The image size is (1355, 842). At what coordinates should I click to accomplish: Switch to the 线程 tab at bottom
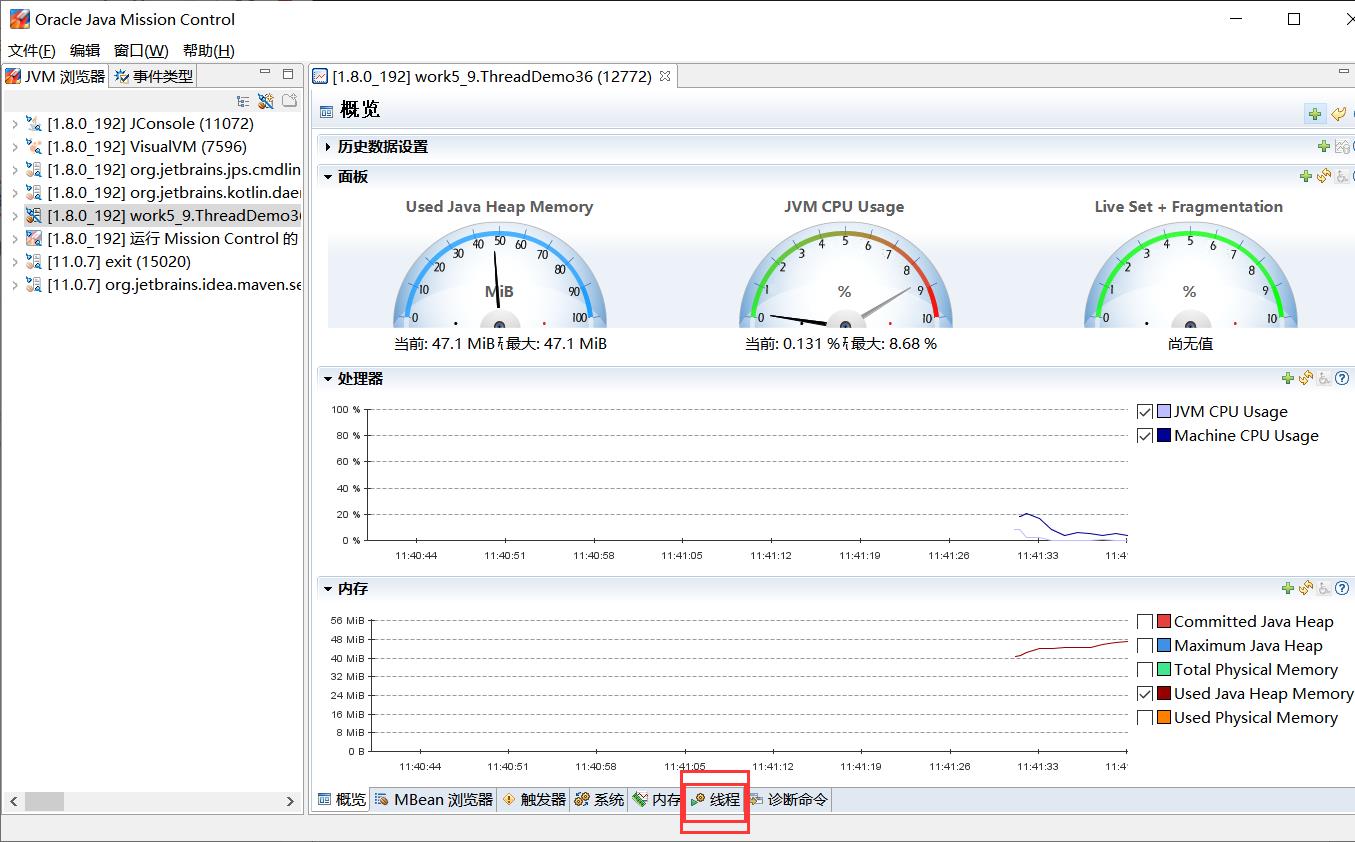715,800
